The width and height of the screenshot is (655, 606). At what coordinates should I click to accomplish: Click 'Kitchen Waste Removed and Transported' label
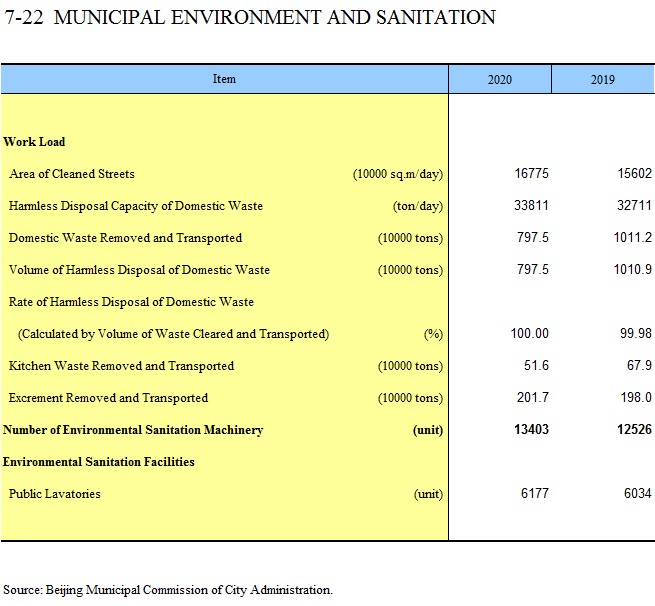(121, 366)
